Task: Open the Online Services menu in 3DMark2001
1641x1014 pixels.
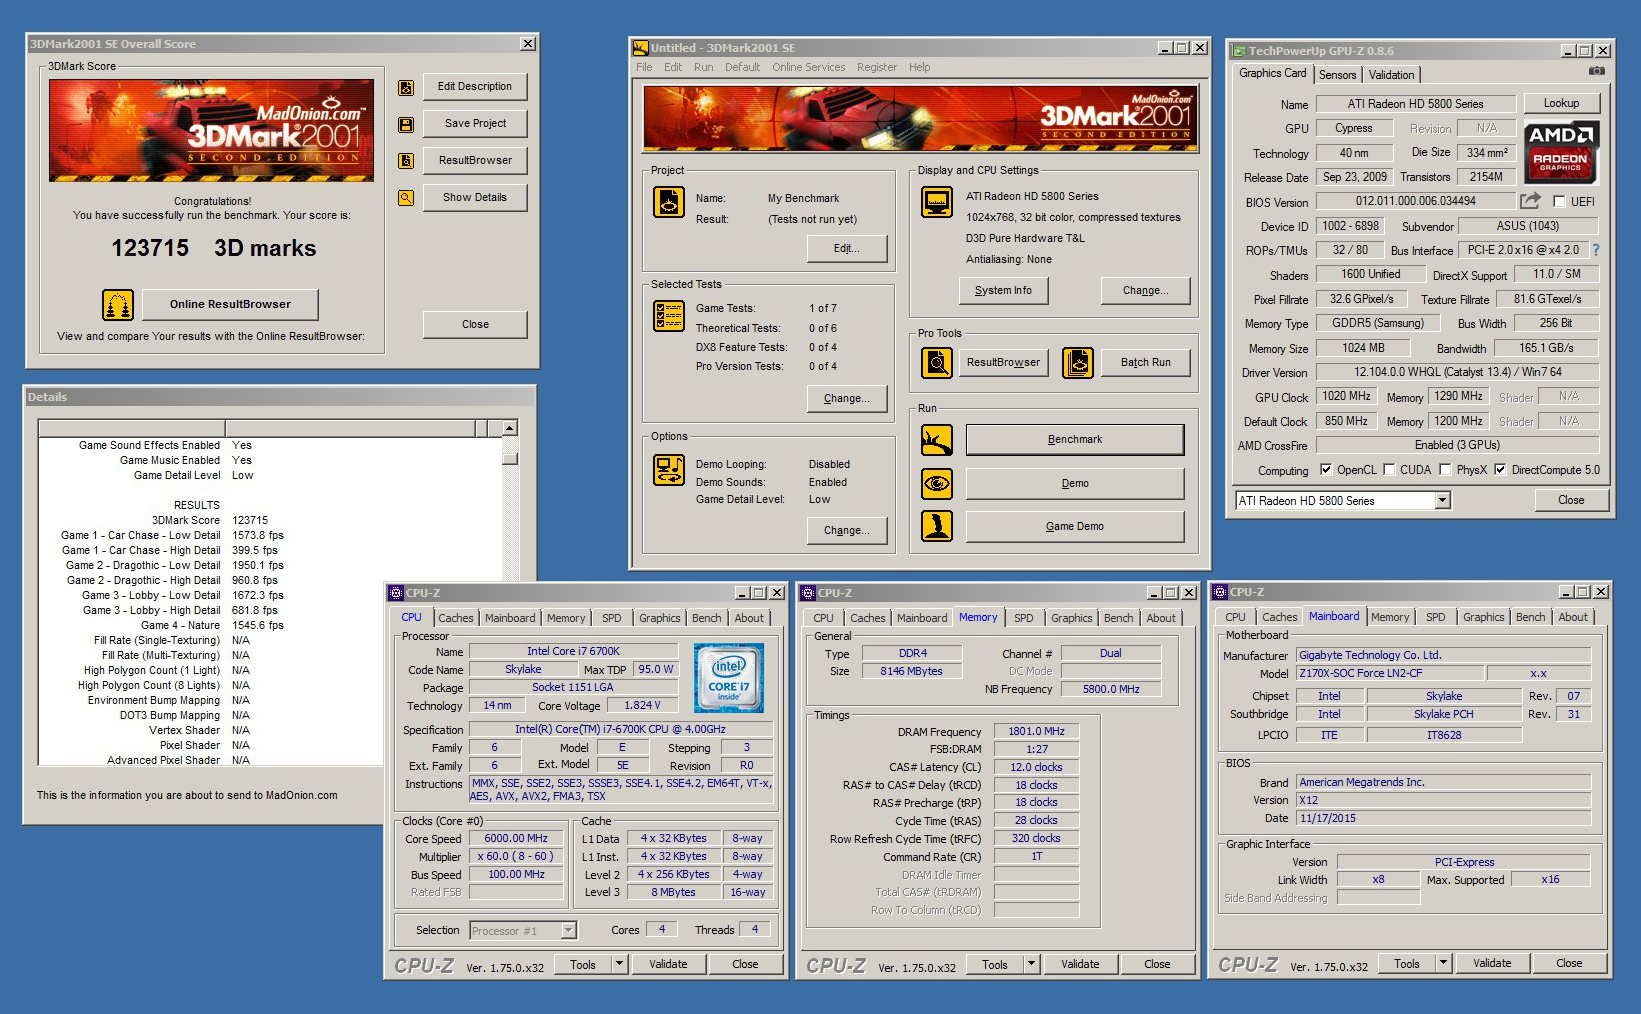Action: 808,67
